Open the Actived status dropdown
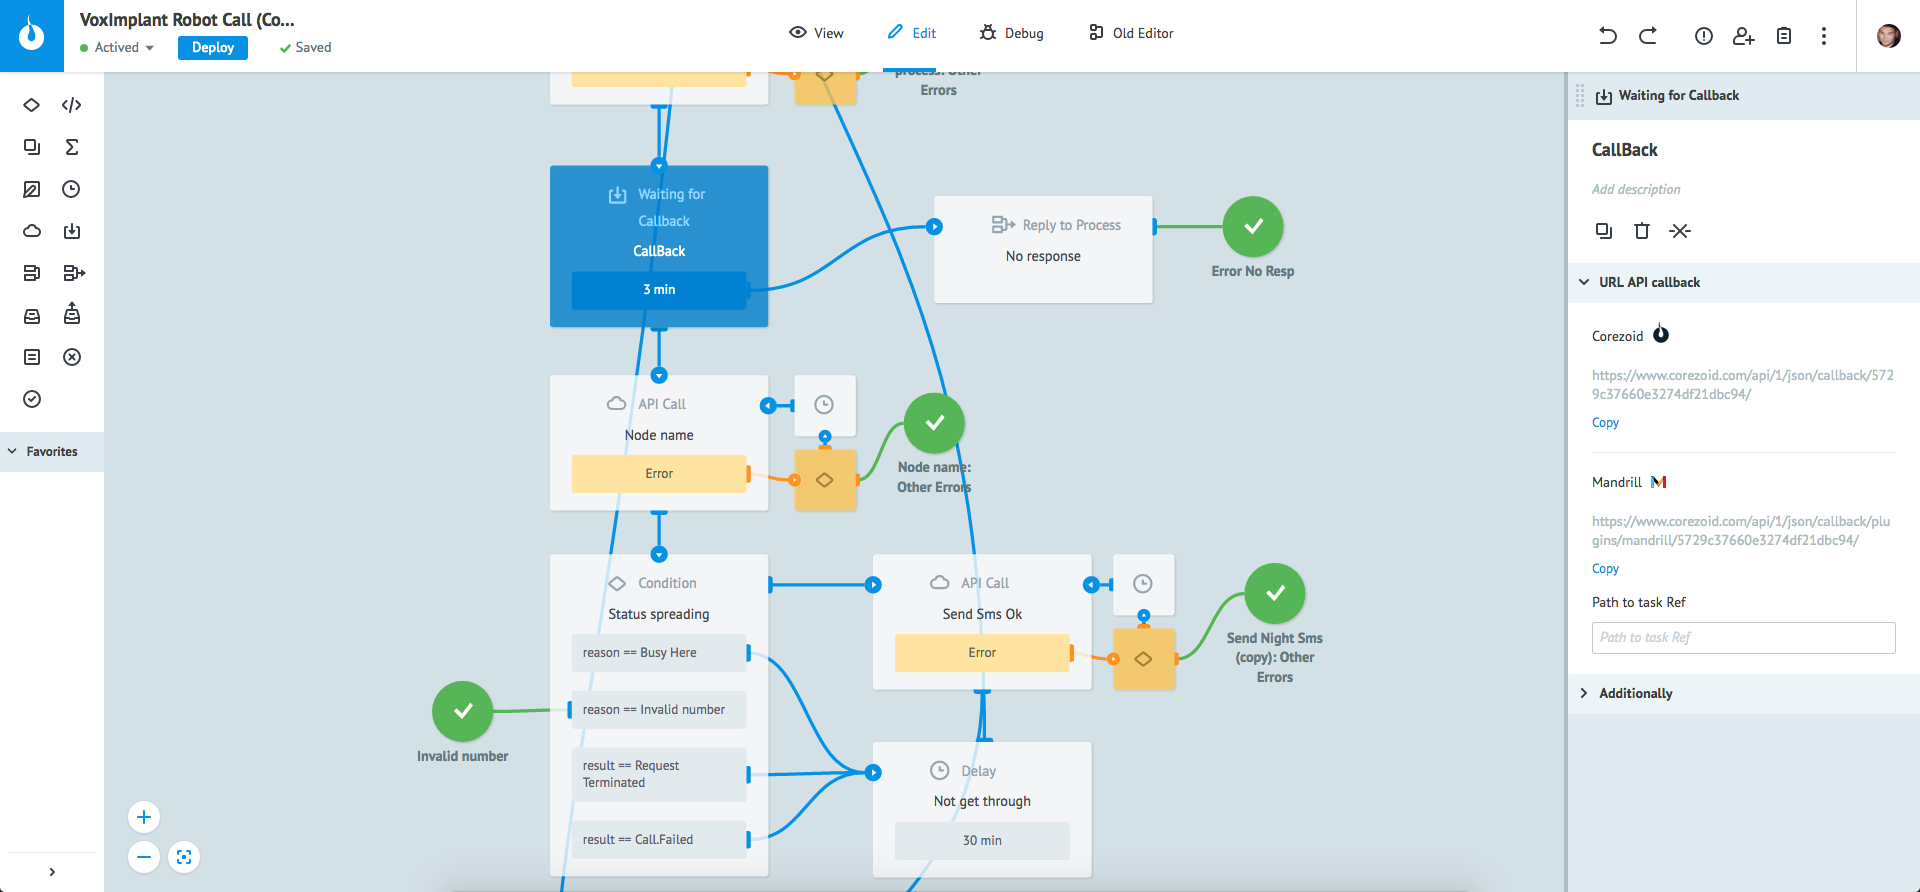The width and height of the screenshot is (1920, 892). (118, 47)
